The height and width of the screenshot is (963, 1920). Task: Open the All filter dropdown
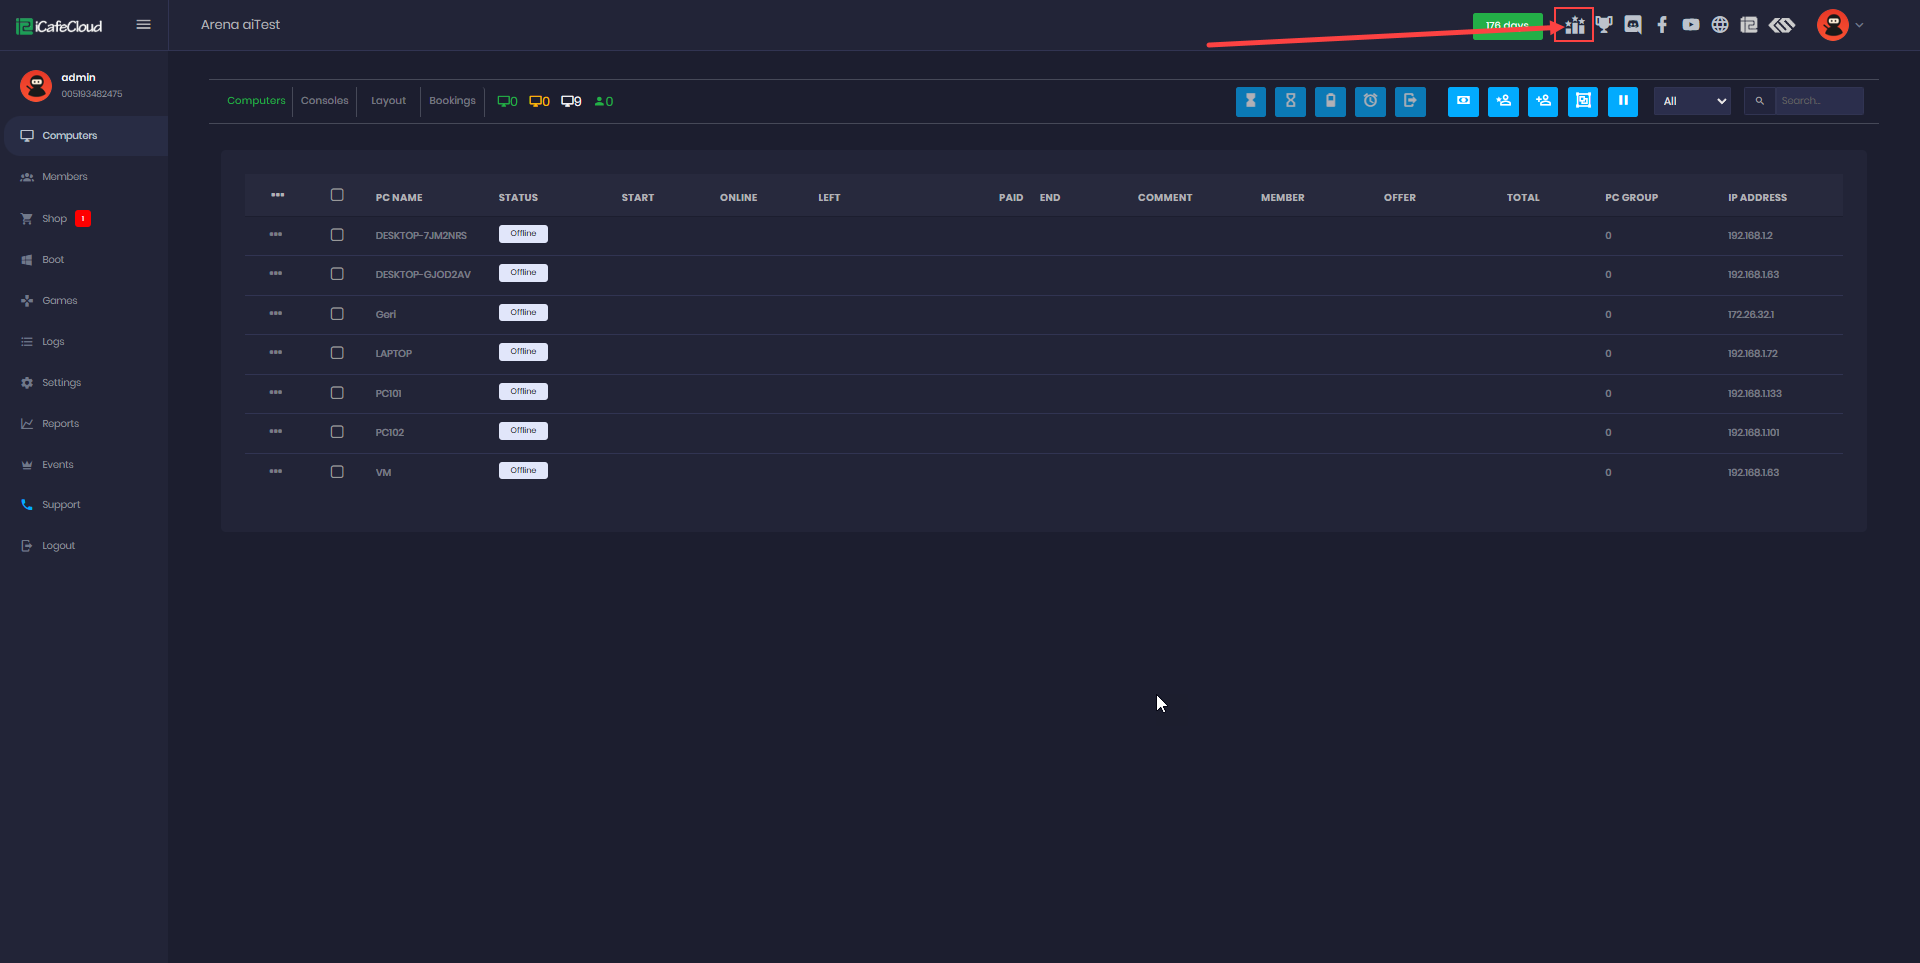1692,101
